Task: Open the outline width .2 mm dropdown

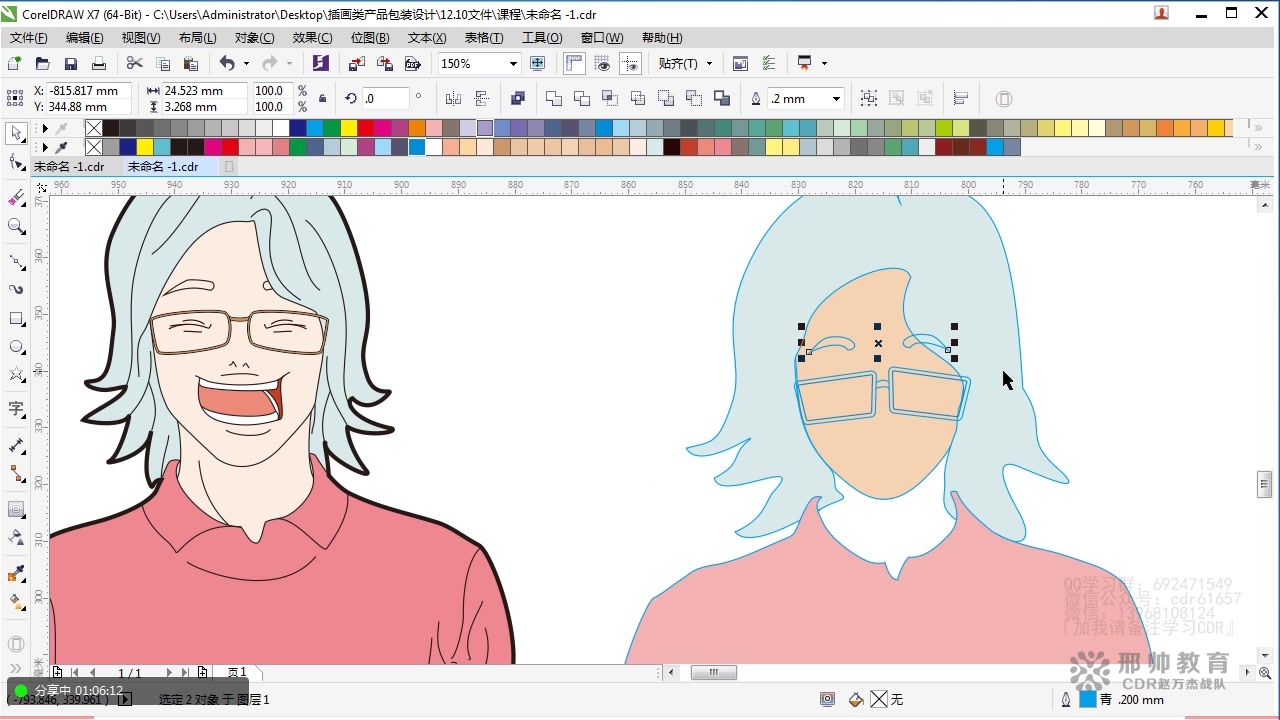Action: click(836, 98)
